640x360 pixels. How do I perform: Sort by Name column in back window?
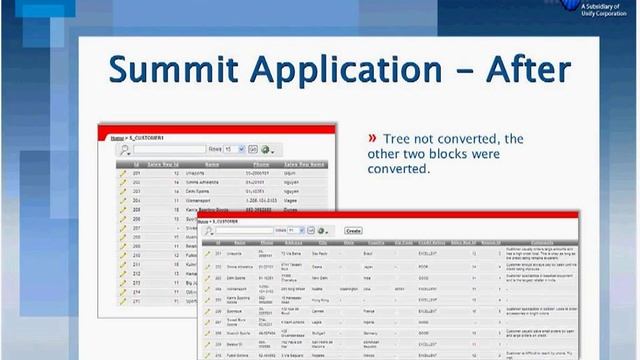[x=212, y=164]
